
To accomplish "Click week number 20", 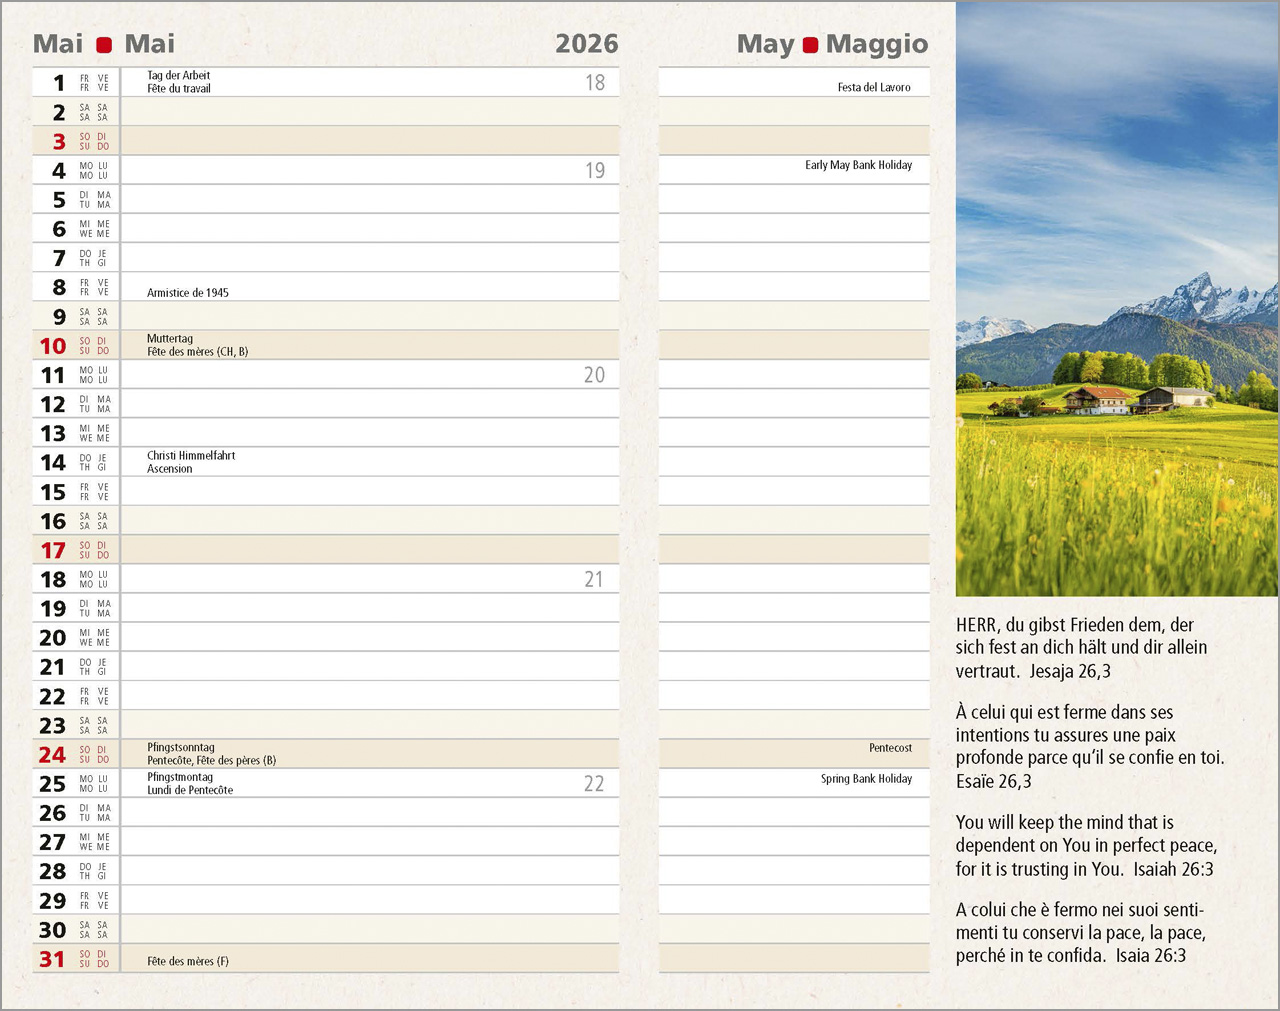I will coord(594,375).
